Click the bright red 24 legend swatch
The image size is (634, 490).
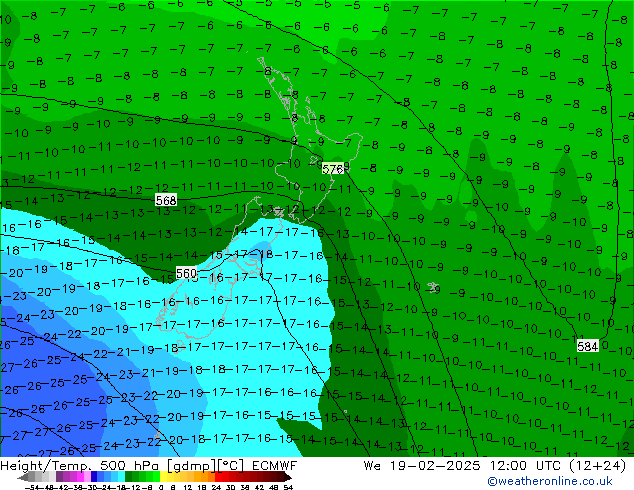(x=218, y=477)
